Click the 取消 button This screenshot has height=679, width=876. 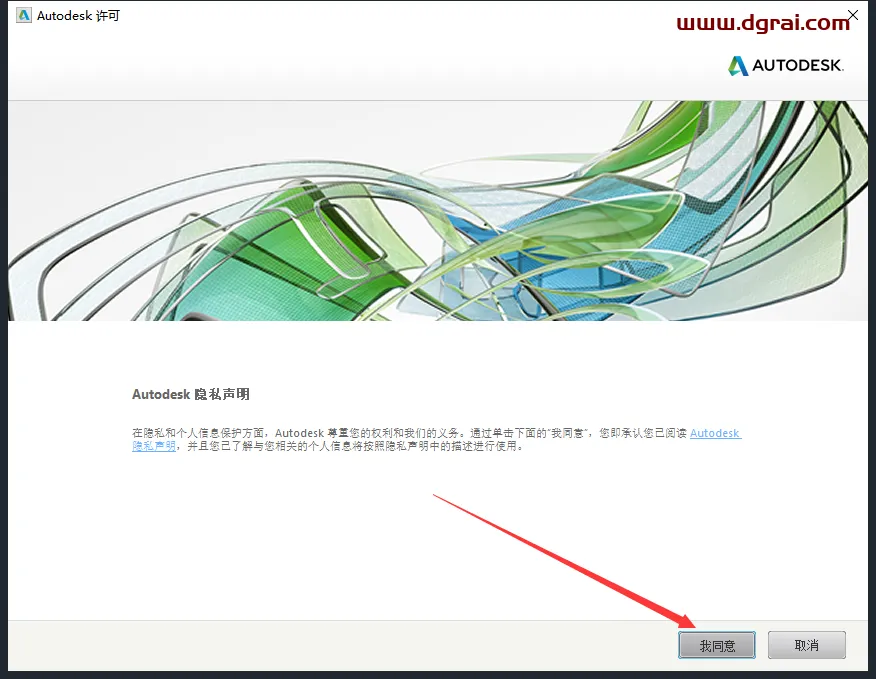(x=806, y=645)
